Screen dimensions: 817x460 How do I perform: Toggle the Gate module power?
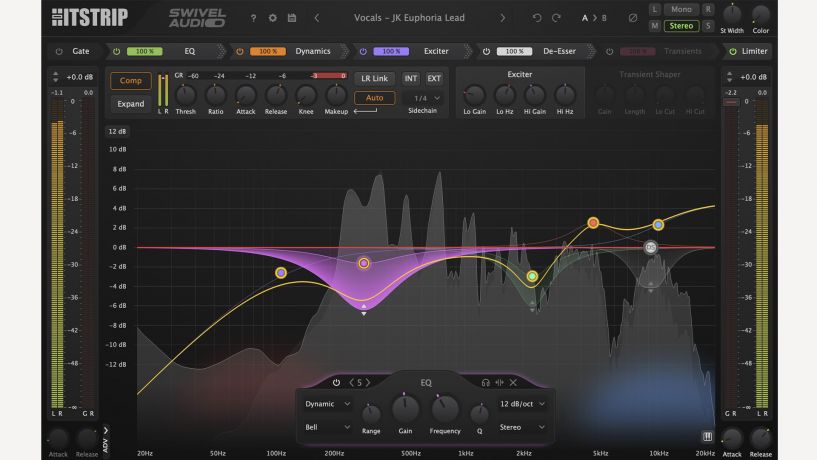pos(58,51)
